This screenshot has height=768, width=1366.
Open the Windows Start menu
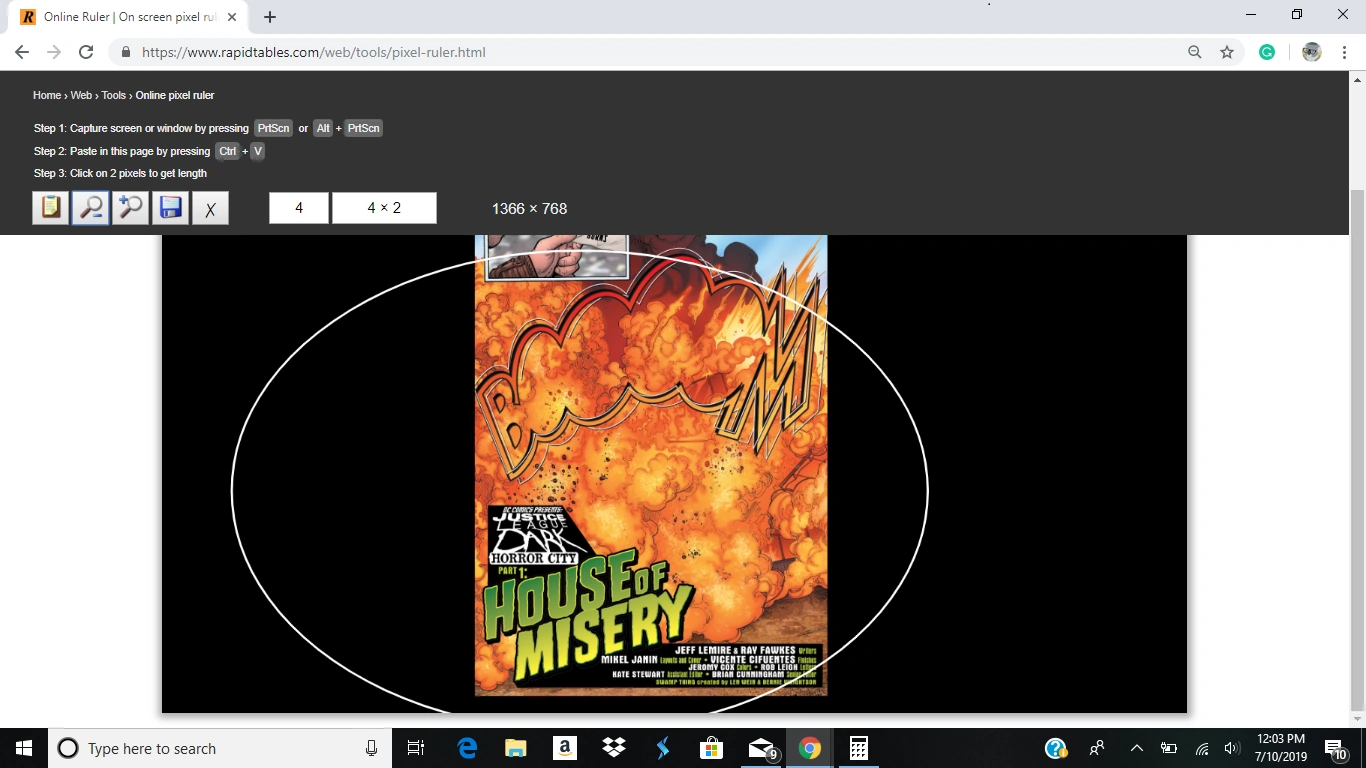(24, 748)
